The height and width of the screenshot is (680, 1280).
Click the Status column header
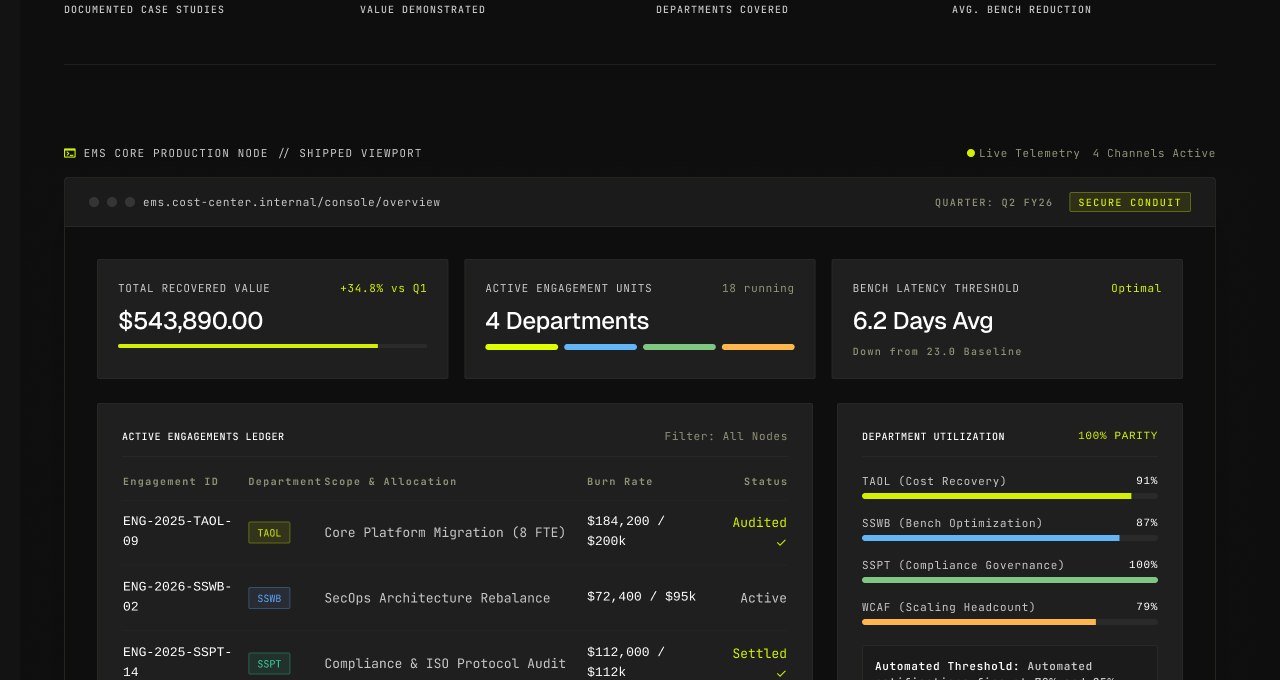pos(766,482)
